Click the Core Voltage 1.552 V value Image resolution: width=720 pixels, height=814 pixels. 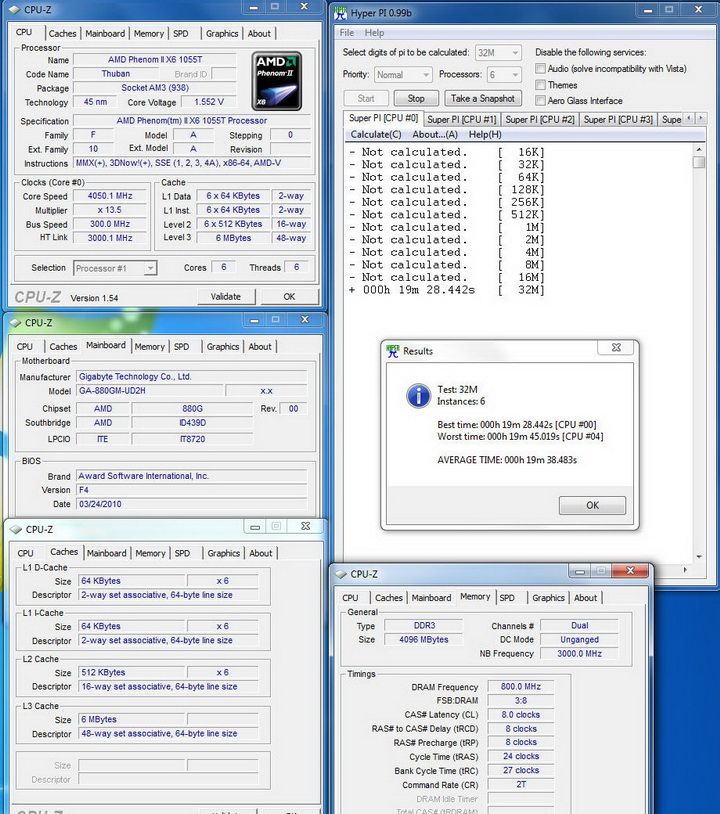click(209, 102)
